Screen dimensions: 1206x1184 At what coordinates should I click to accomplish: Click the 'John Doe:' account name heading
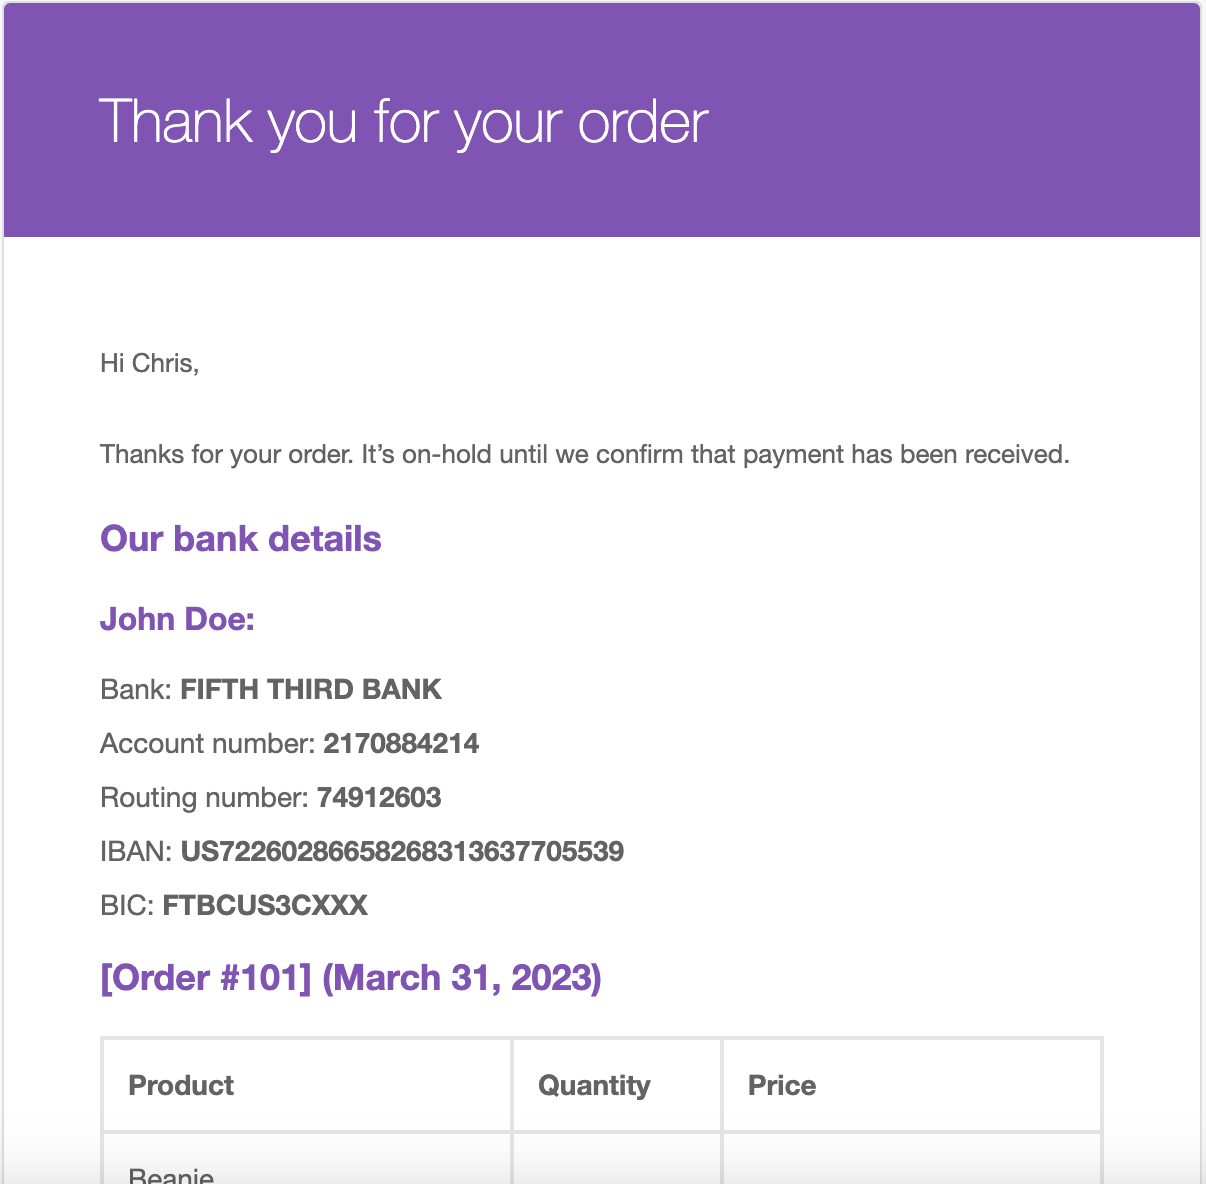(x=178, y=619)
